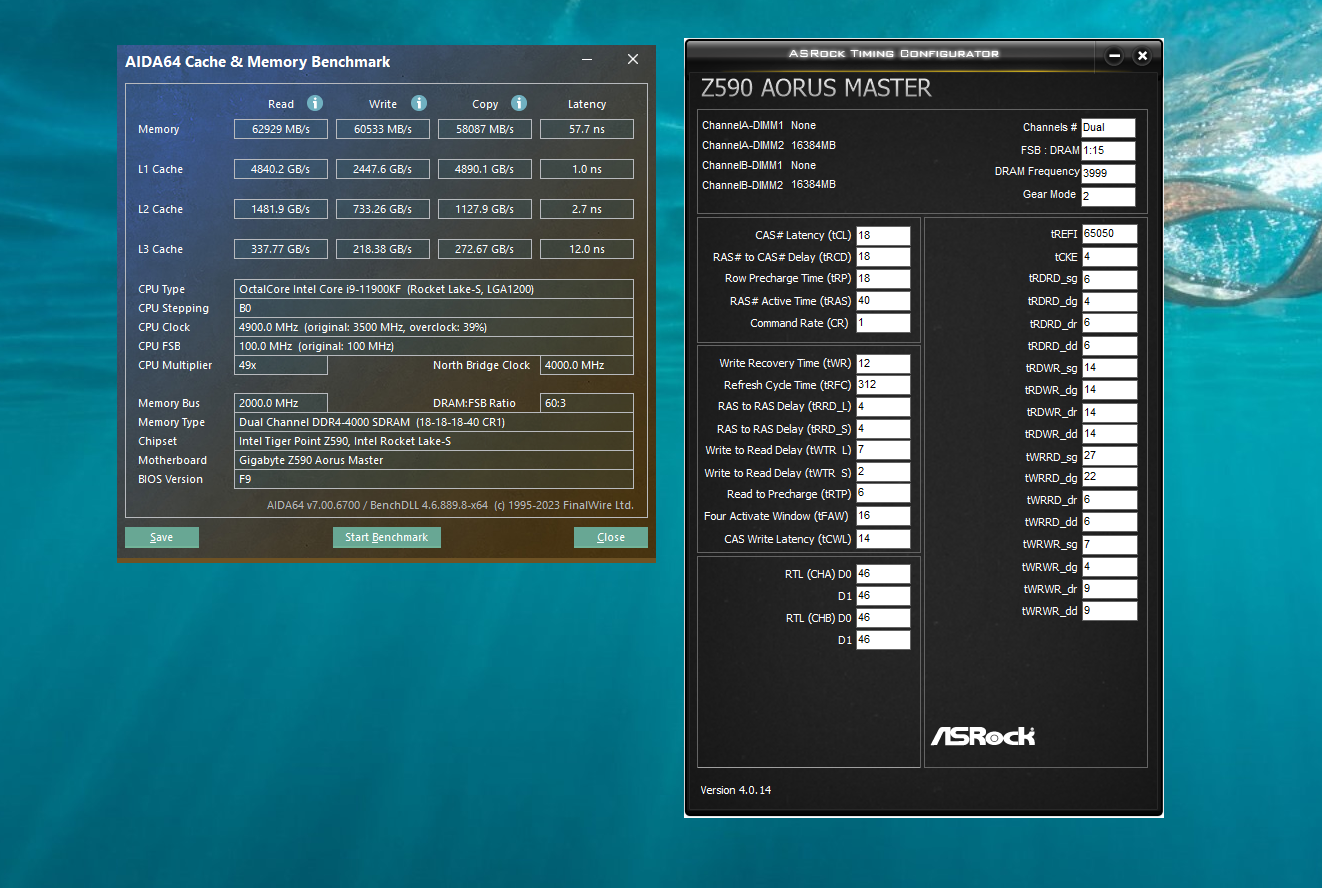Click the Memory Latency 57.7 ns value
The image size is (1322, 888).
pyautogui.click(x=587, y=129)
